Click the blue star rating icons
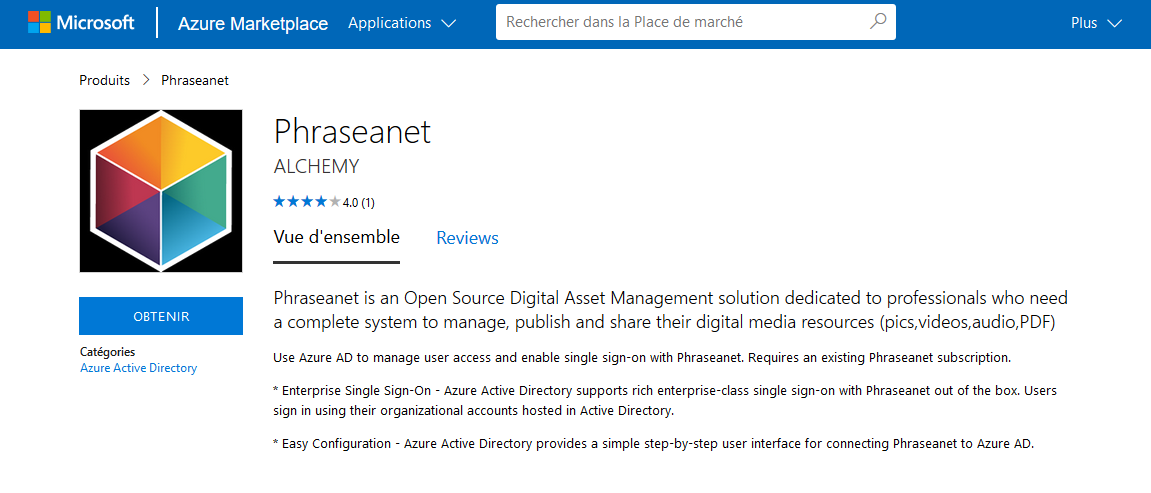The width and height of the screenshot is (1151, 493). (x=306, y=202)
